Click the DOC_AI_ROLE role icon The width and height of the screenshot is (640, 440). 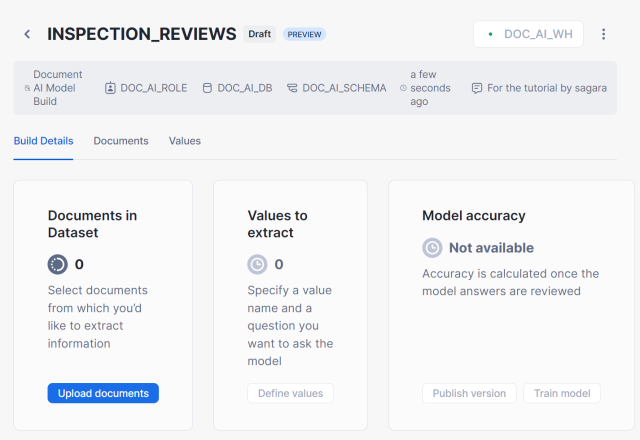tap(110, 88)
